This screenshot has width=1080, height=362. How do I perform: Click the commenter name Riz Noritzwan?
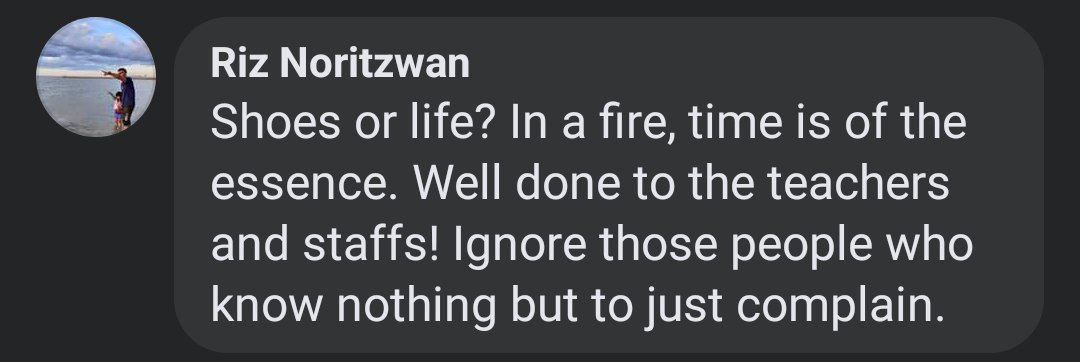pos(340,63)
